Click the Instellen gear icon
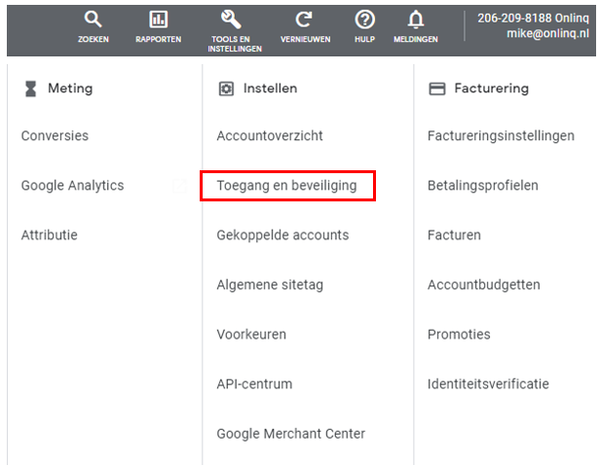This screenshot has width=600, height=466. tap(226, 89)
